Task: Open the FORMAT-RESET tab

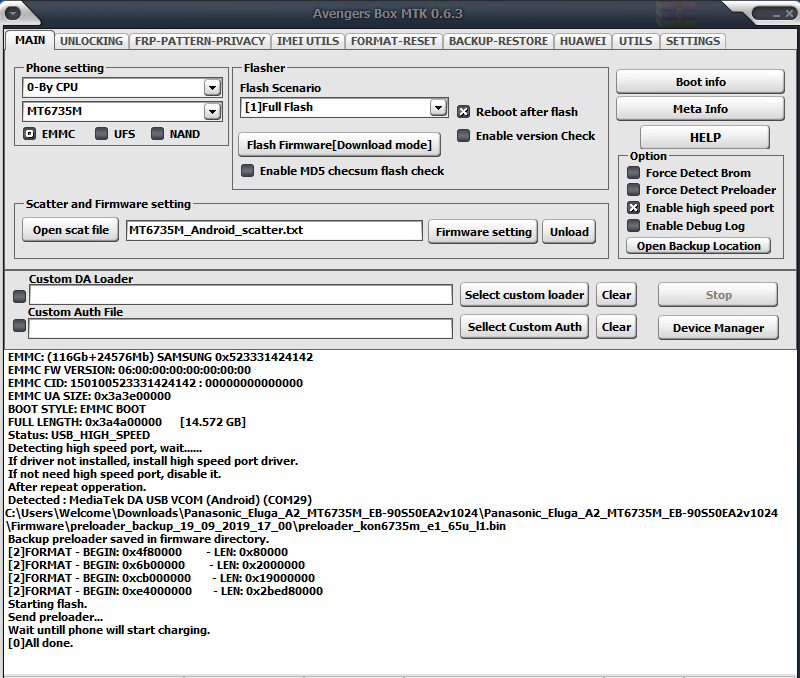Action: (394, 41)
